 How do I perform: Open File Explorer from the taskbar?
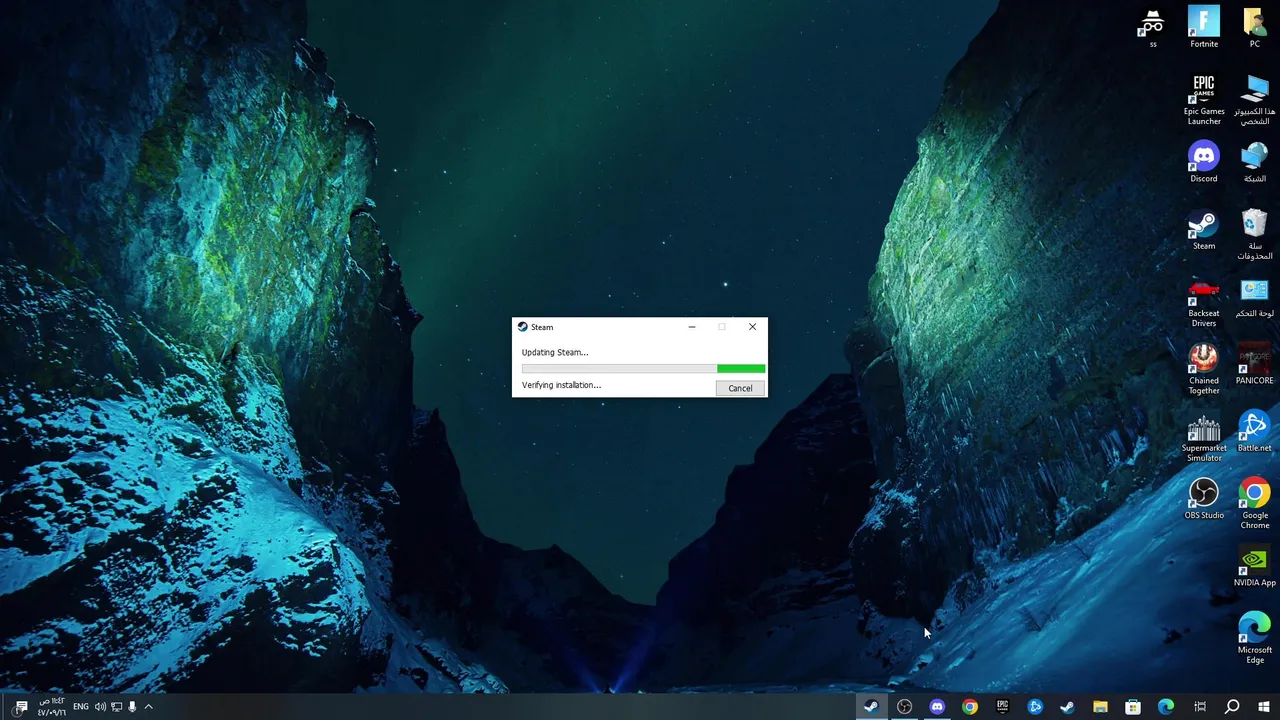[1100, 707]
